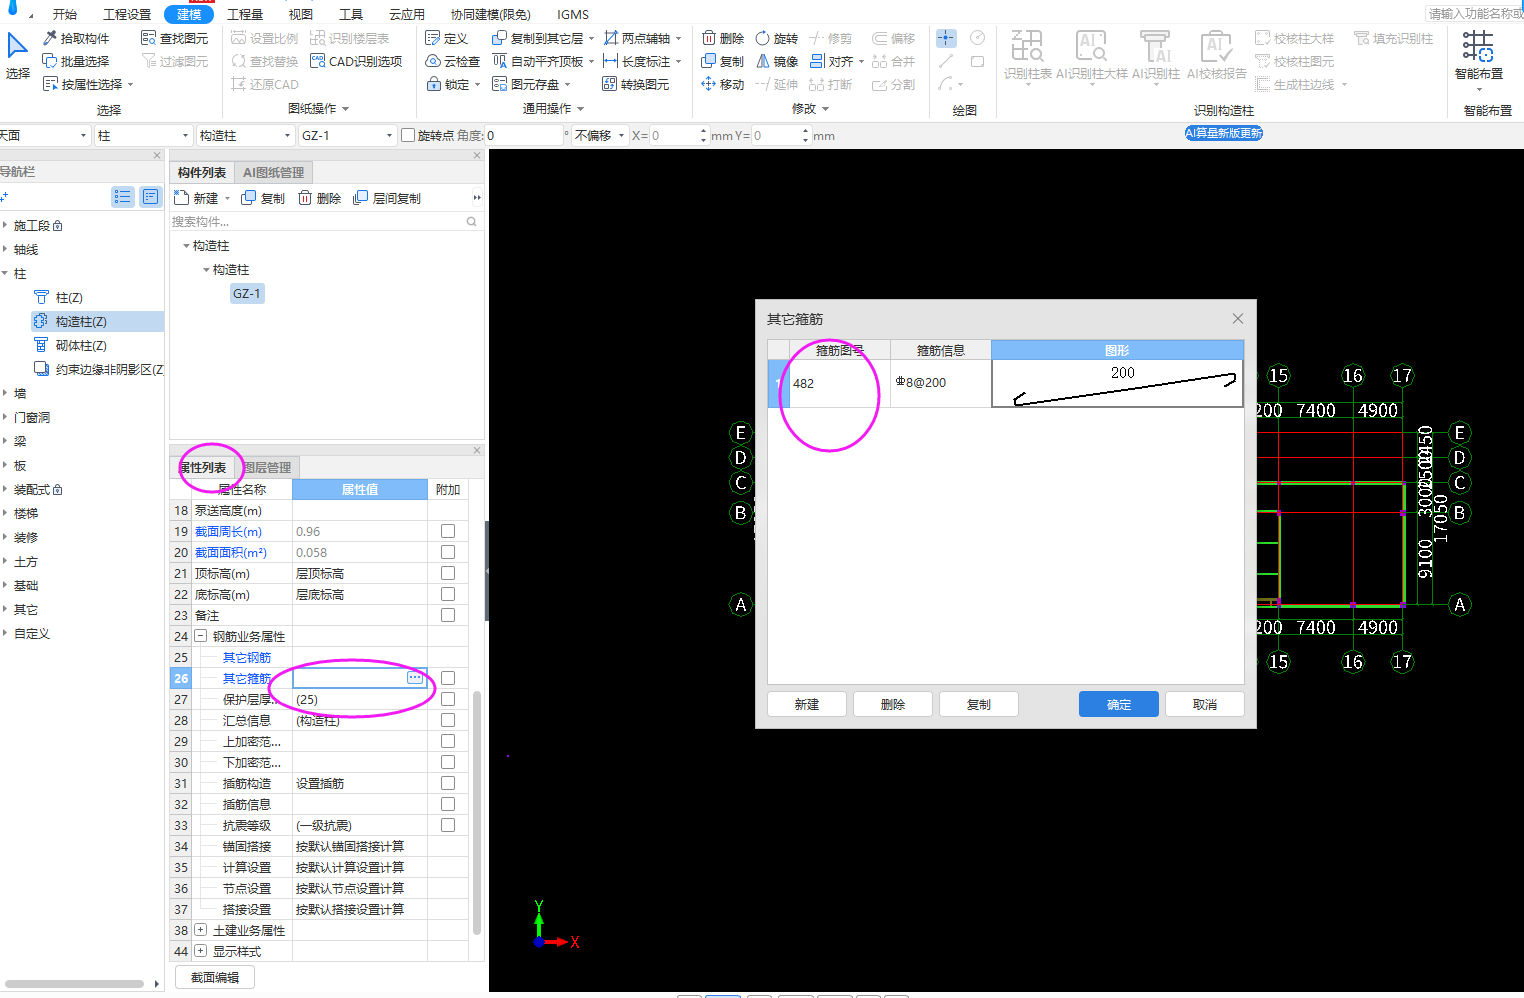
Task: Click 取消 in the 其它箍筋 dialog
Action: 1204,704
